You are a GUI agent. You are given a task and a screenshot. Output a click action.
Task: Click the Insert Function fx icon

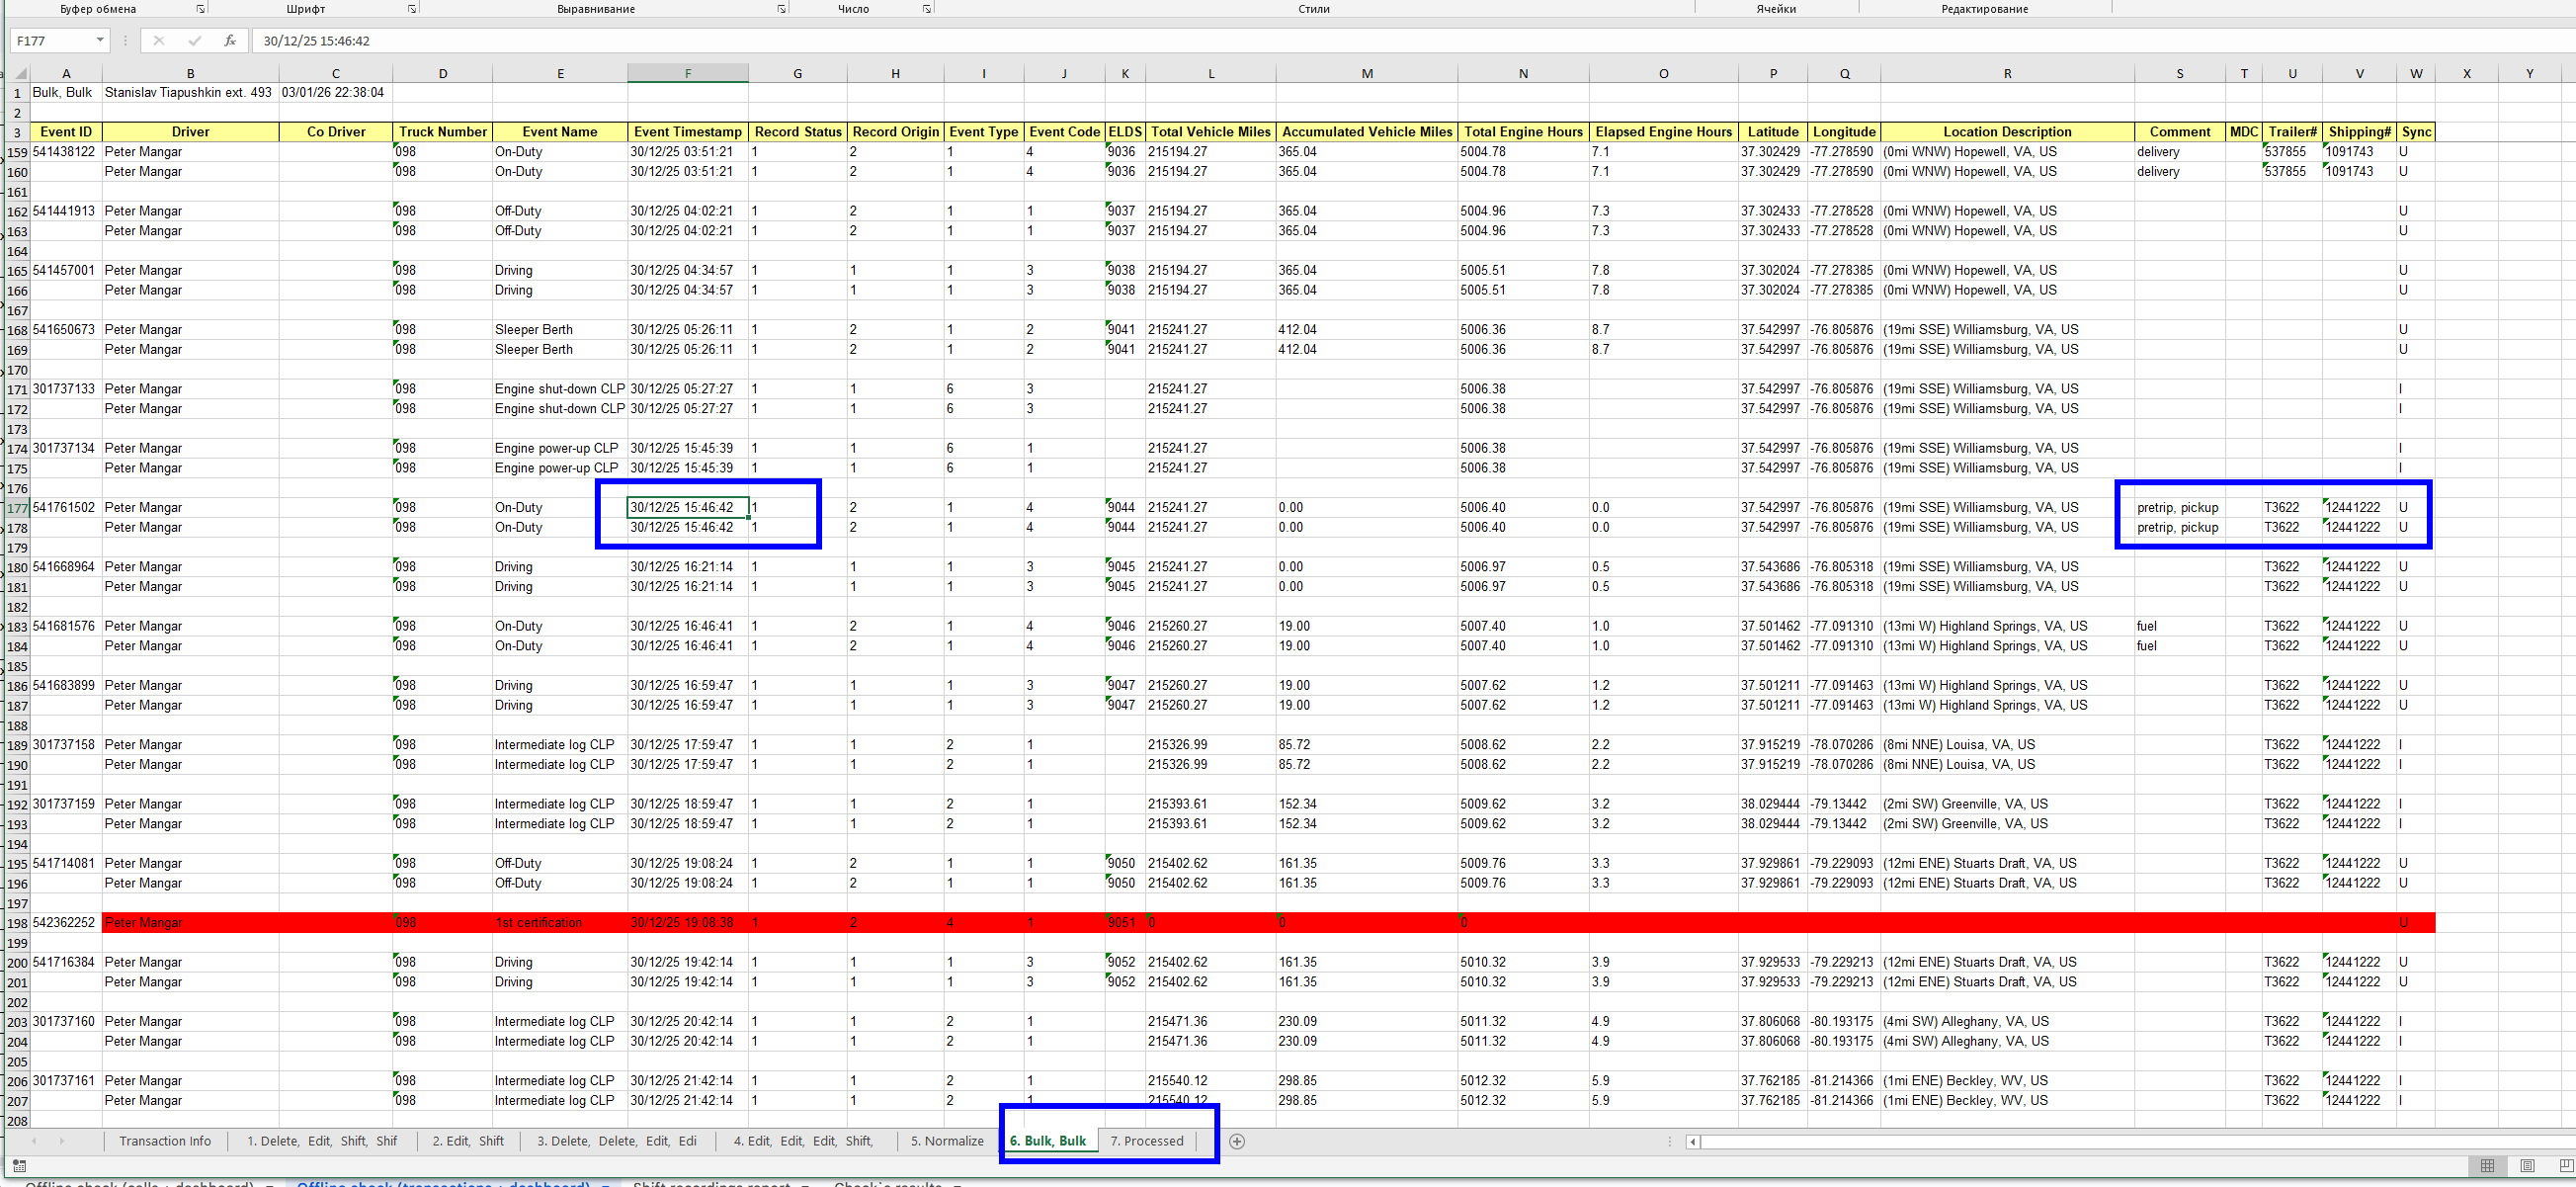[x=230, y=41]
